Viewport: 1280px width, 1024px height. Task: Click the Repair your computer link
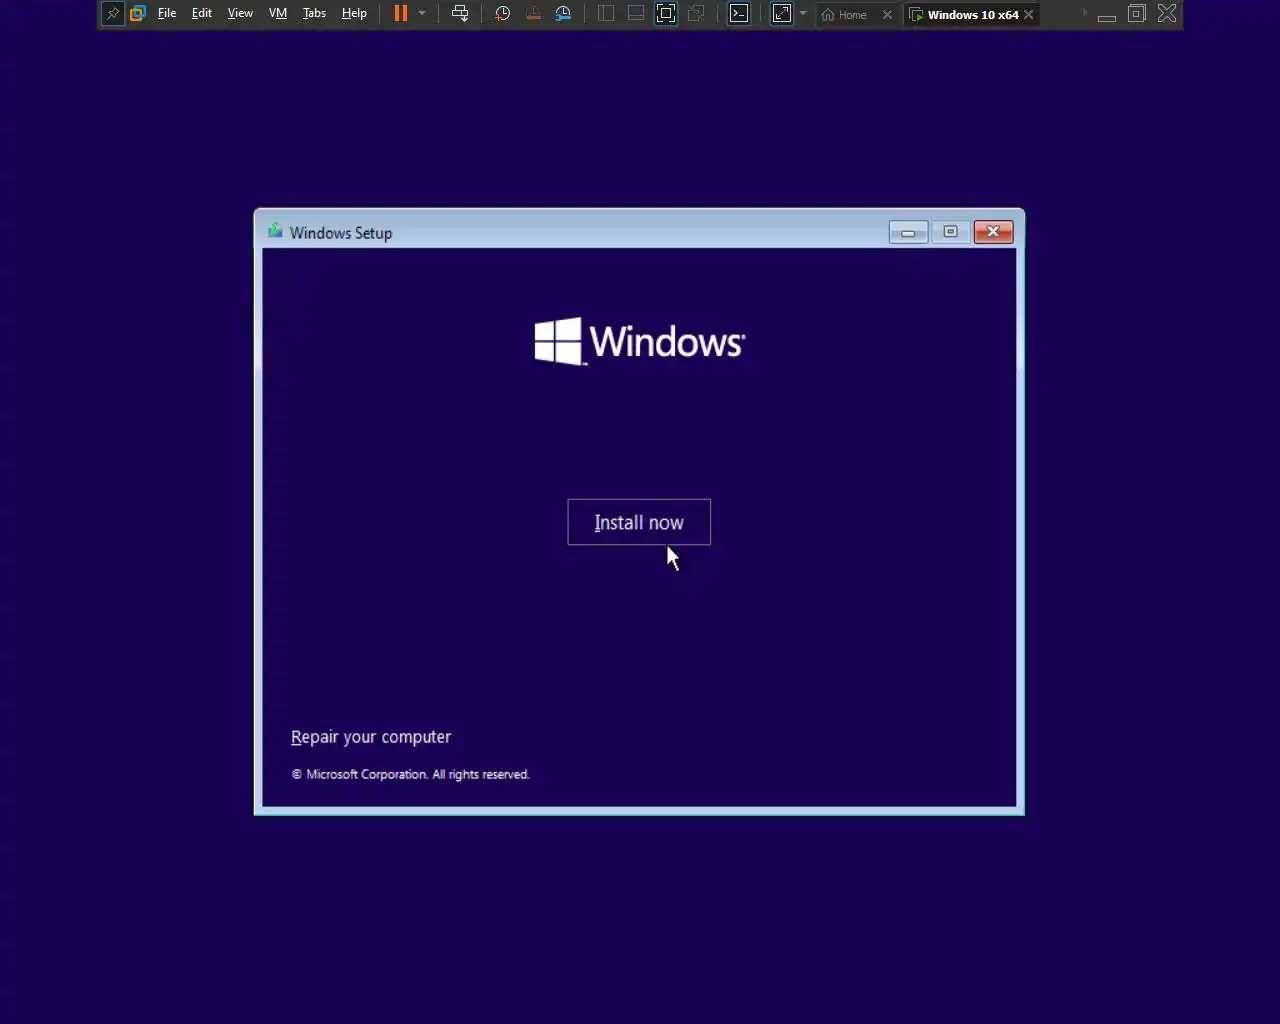click(371, 737)
